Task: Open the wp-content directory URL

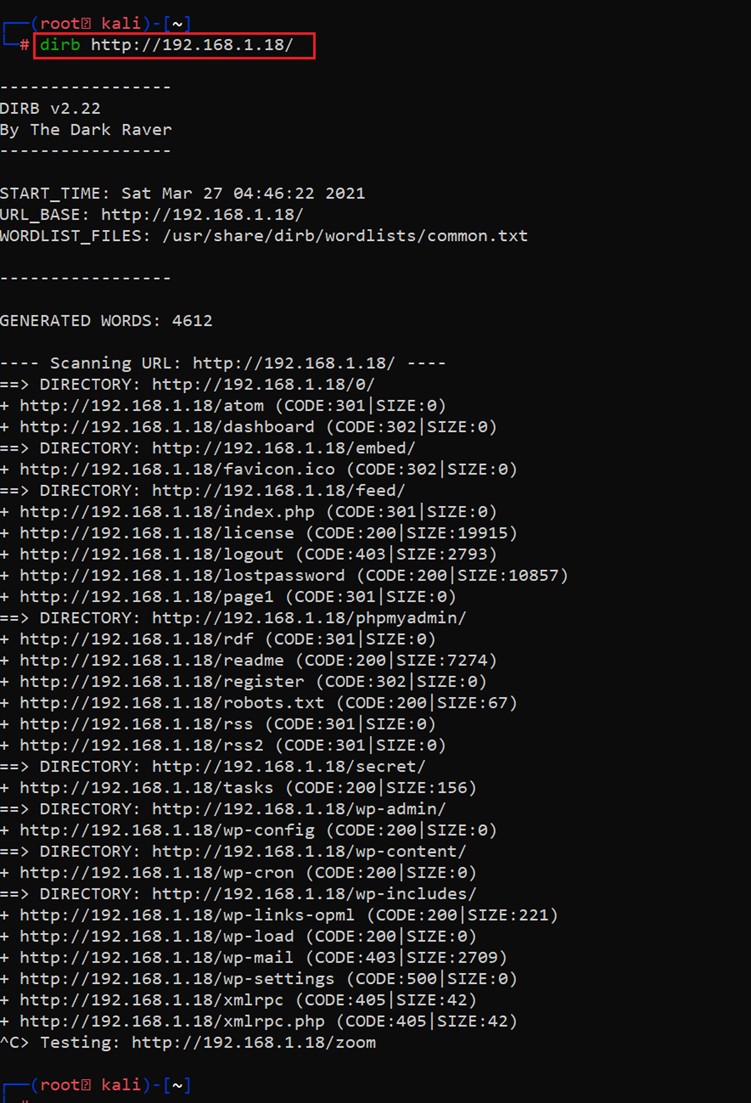Action: 309,852
